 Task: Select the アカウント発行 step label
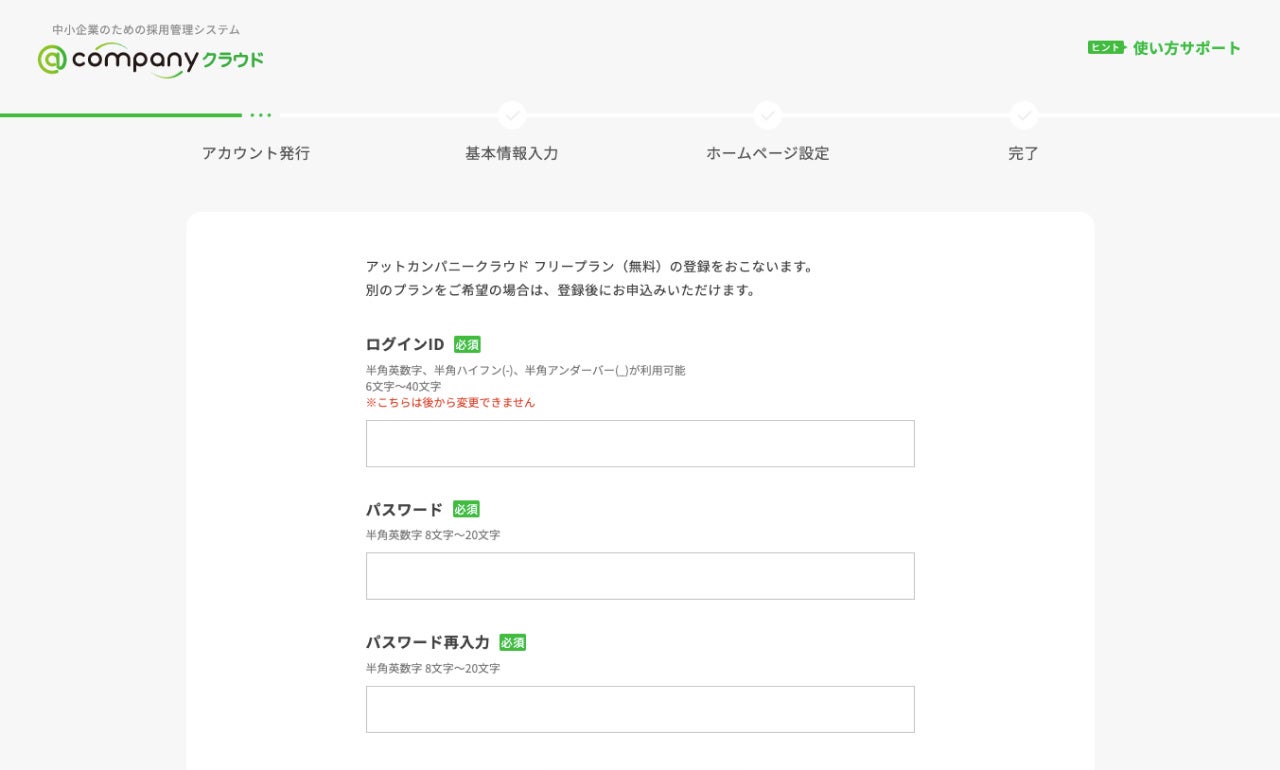pyautogui.click(x=256, y=153)
